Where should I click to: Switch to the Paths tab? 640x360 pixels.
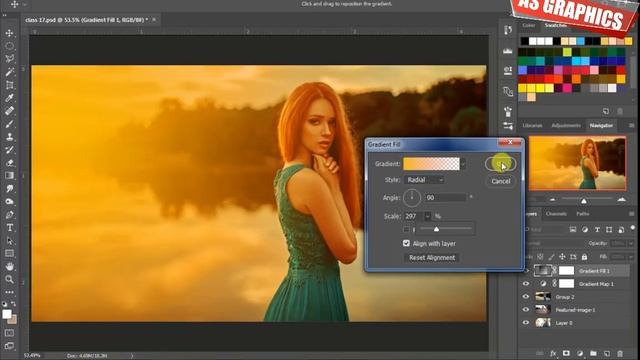[582, 214]
